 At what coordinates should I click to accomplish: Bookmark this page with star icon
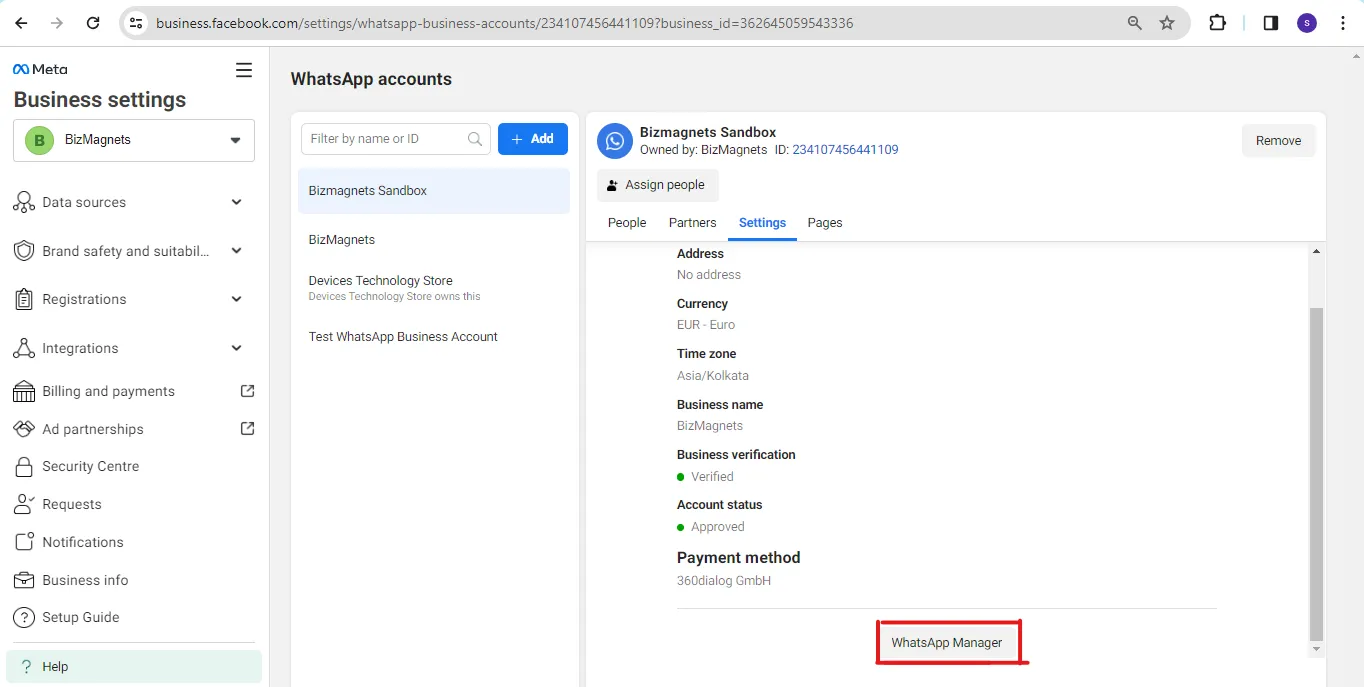coord(1167,22)
